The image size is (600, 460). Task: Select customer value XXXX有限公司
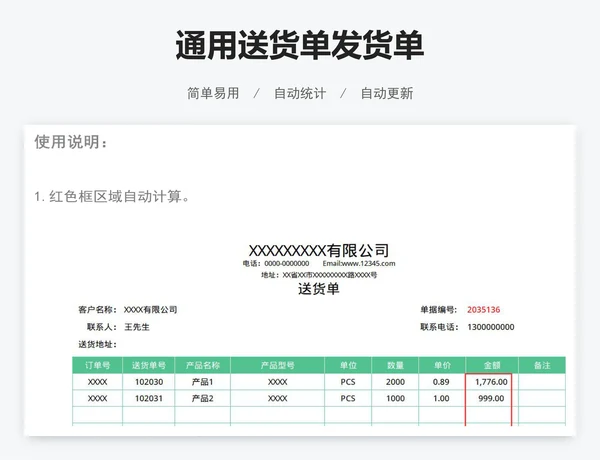point(150,310)
